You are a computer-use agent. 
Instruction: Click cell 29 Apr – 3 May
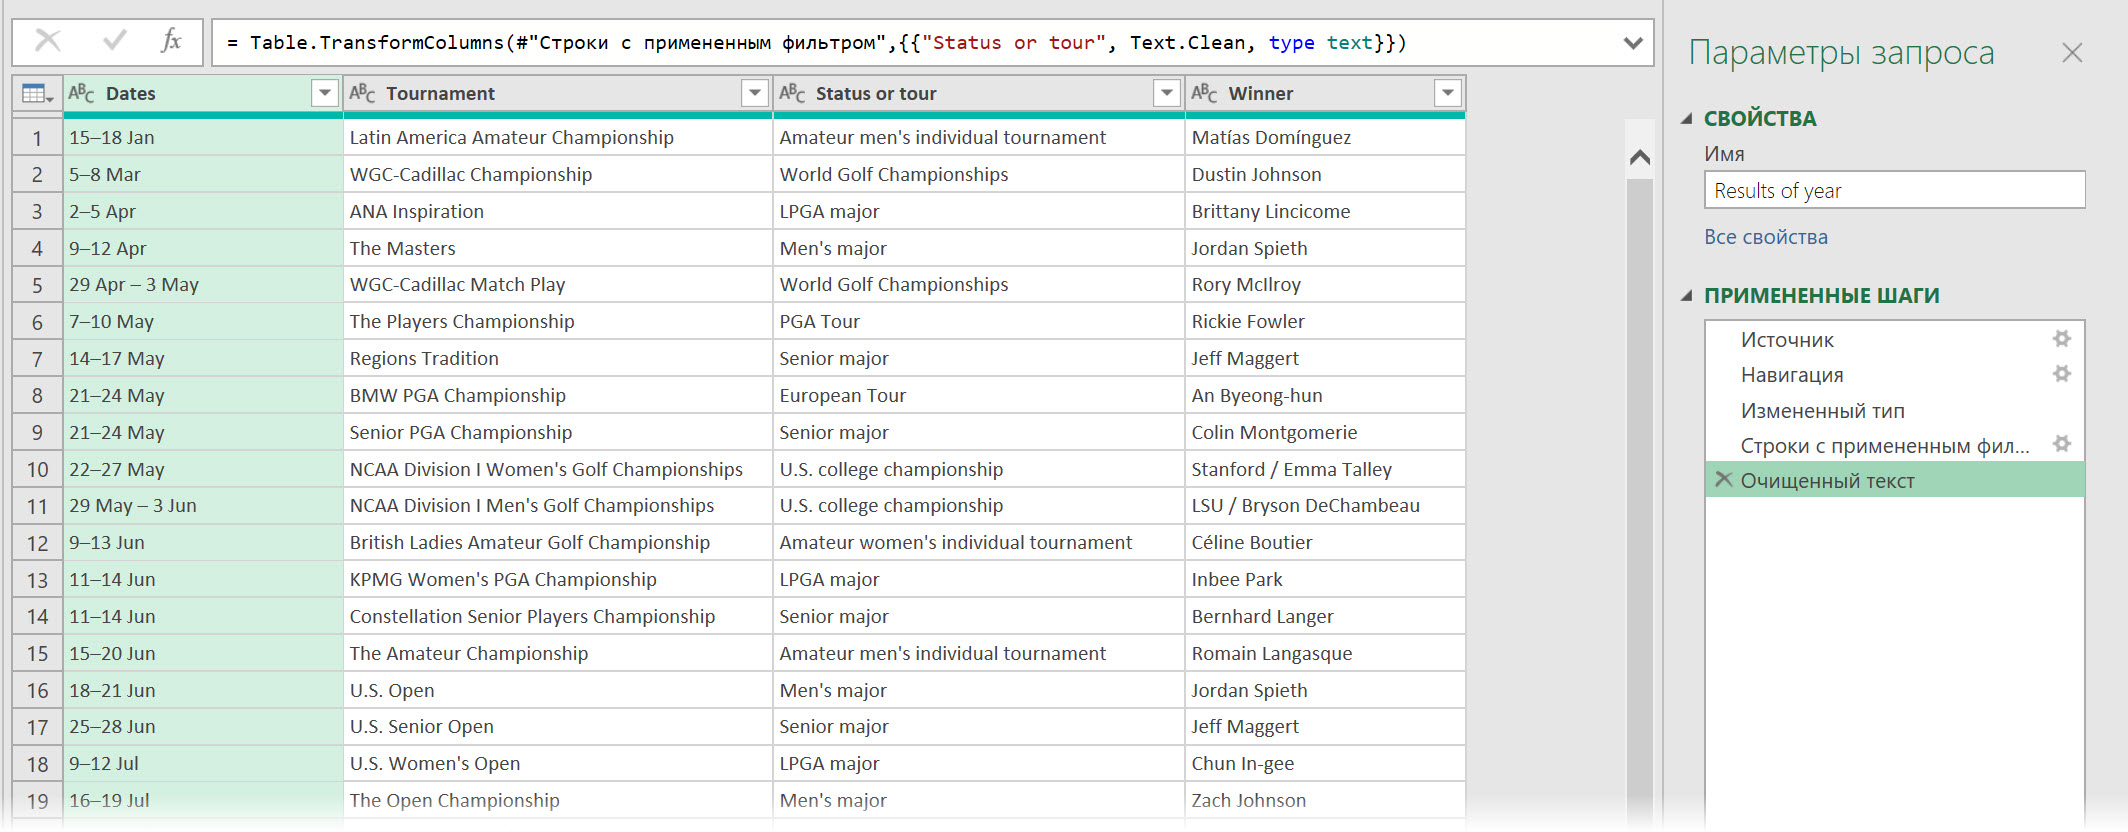click(203, 284)
